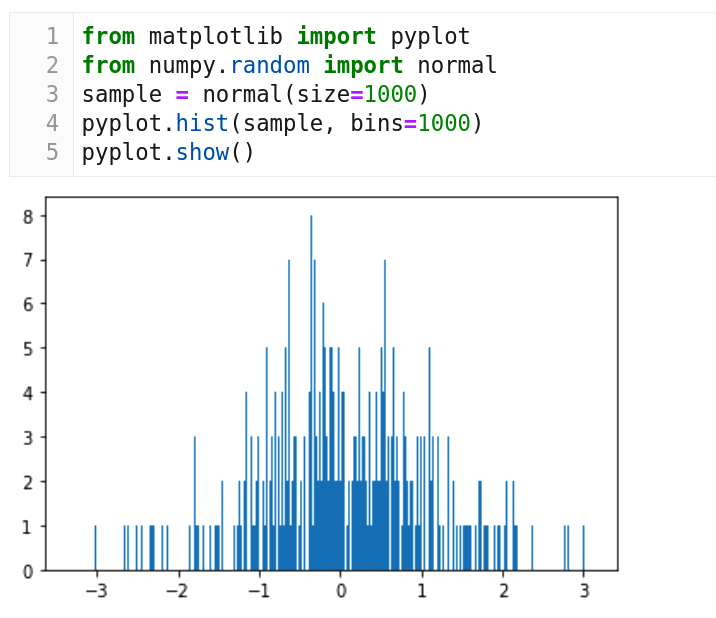Click line number 5 in the code gutter
The width and height of the screenshot is (716, 618).
pos(52,153)
